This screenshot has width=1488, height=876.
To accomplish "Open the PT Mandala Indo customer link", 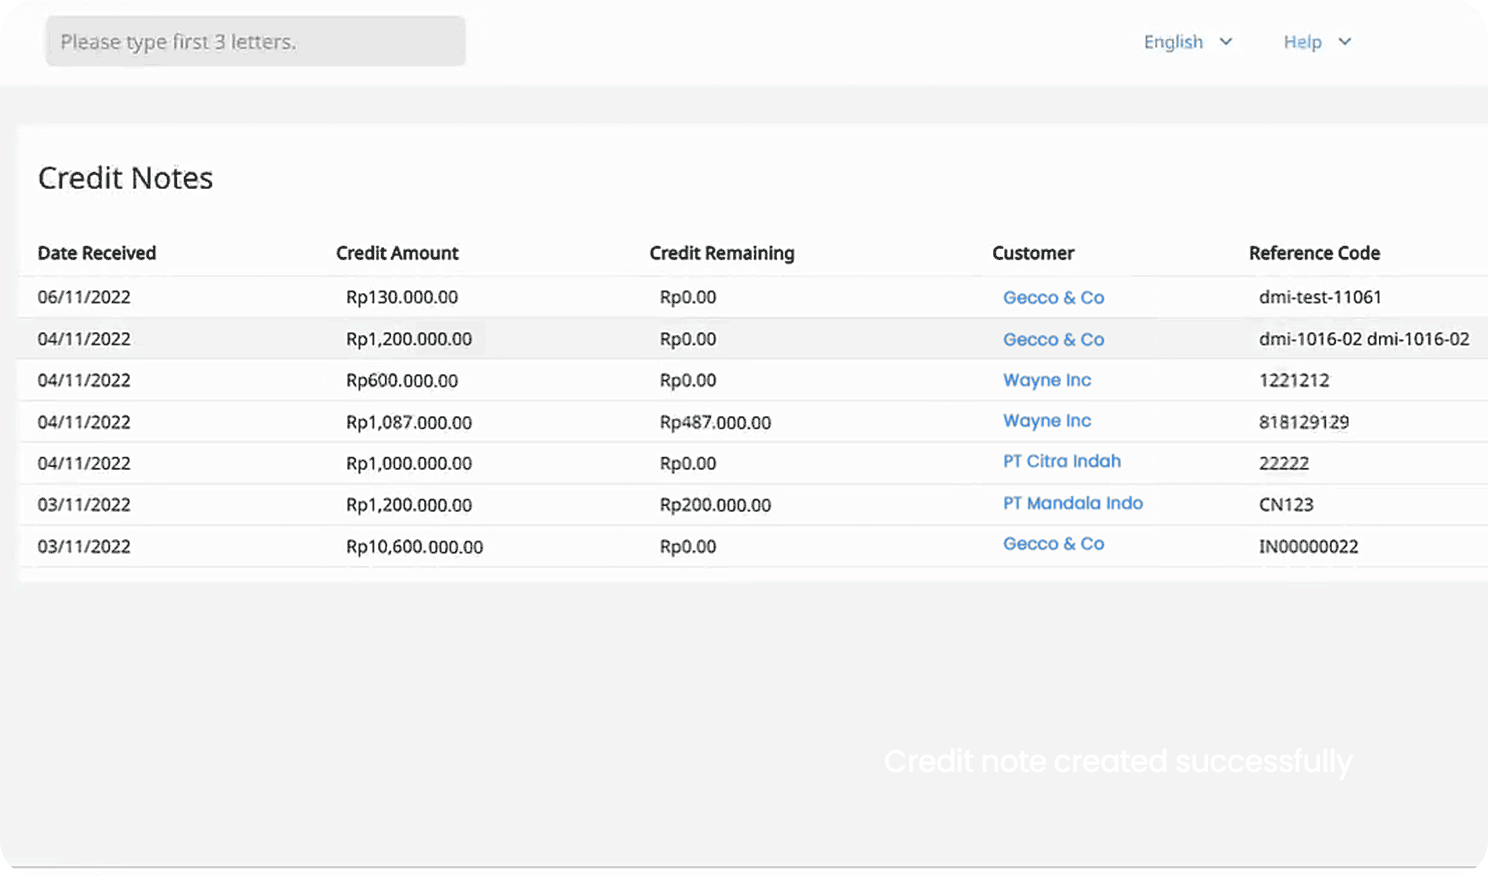I will click(x=1072, y=504).
